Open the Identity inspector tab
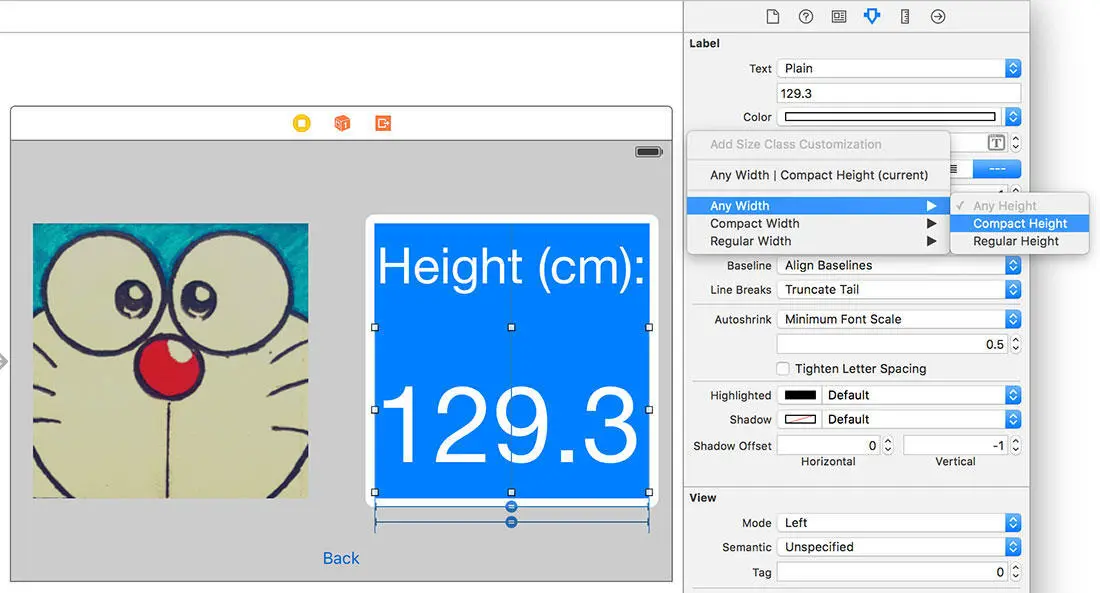Screen dimensions: 1100x593 (x=838, y=16)
